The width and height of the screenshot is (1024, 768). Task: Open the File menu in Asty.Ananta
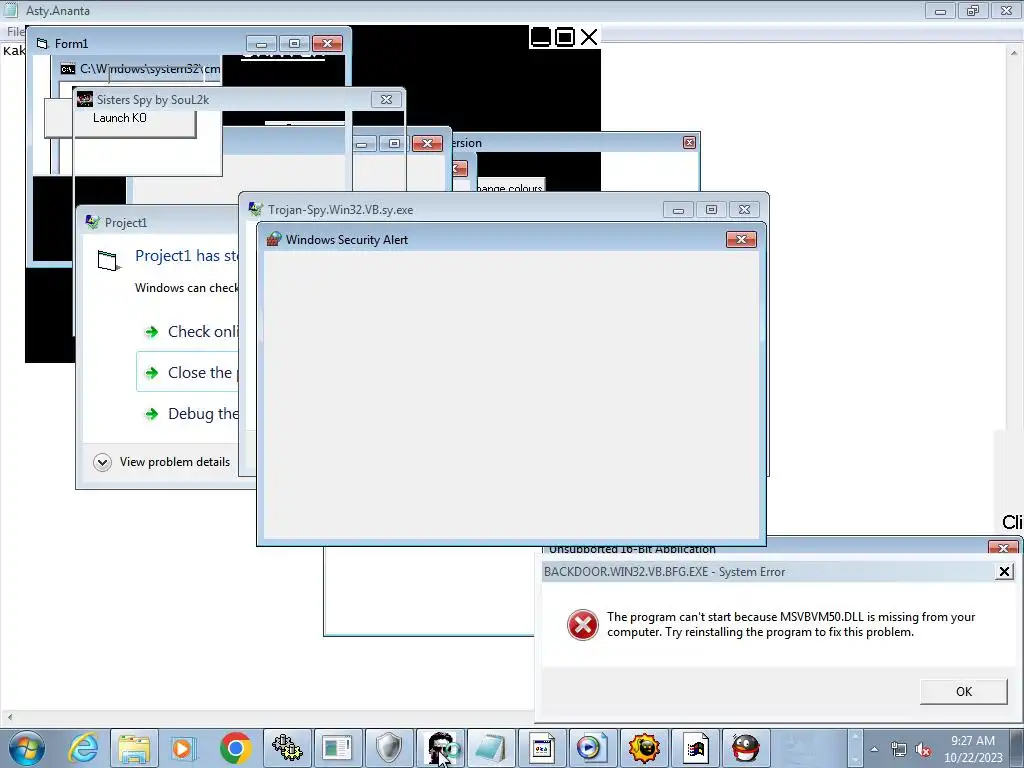(16, 31)
